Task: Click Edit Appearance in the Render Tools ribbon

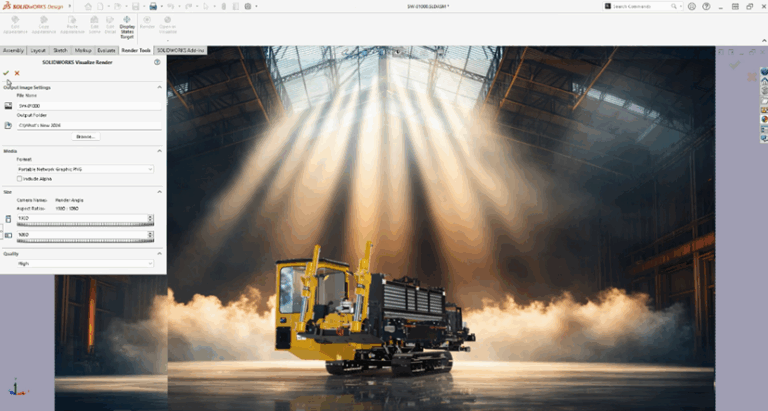Action: (x=15, y=25)
